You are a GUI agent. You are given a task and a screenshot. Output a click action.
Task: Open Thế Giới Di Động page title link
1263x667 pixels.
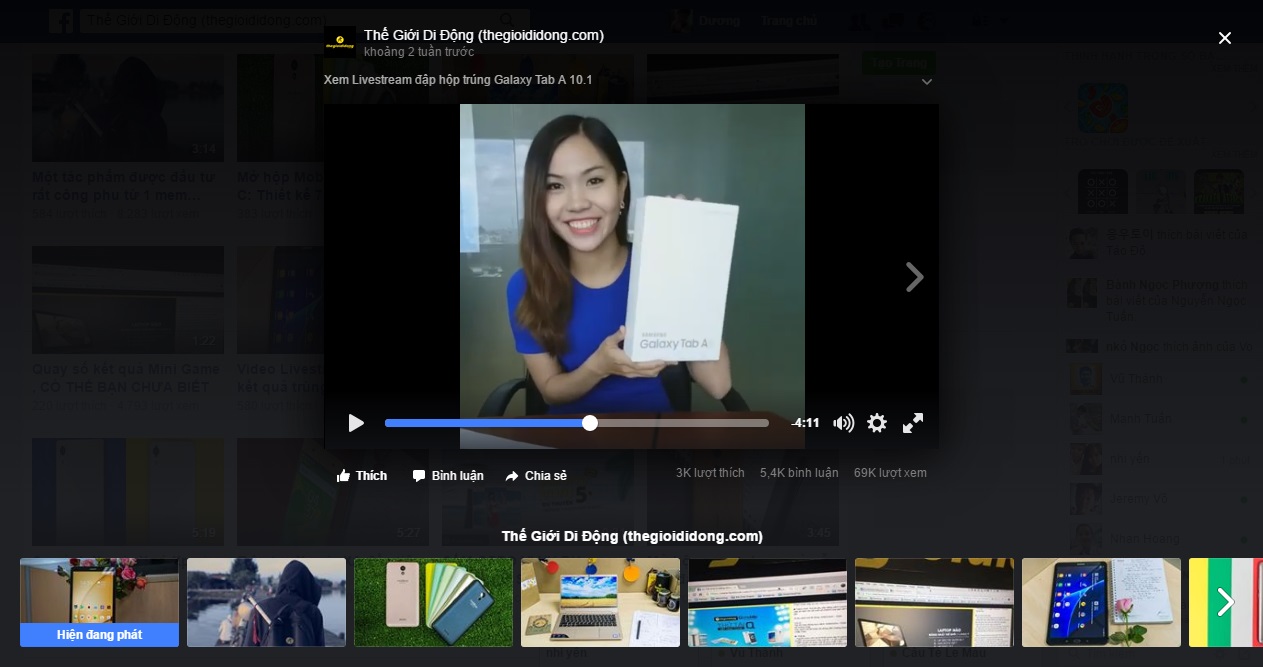coord(484,35)
